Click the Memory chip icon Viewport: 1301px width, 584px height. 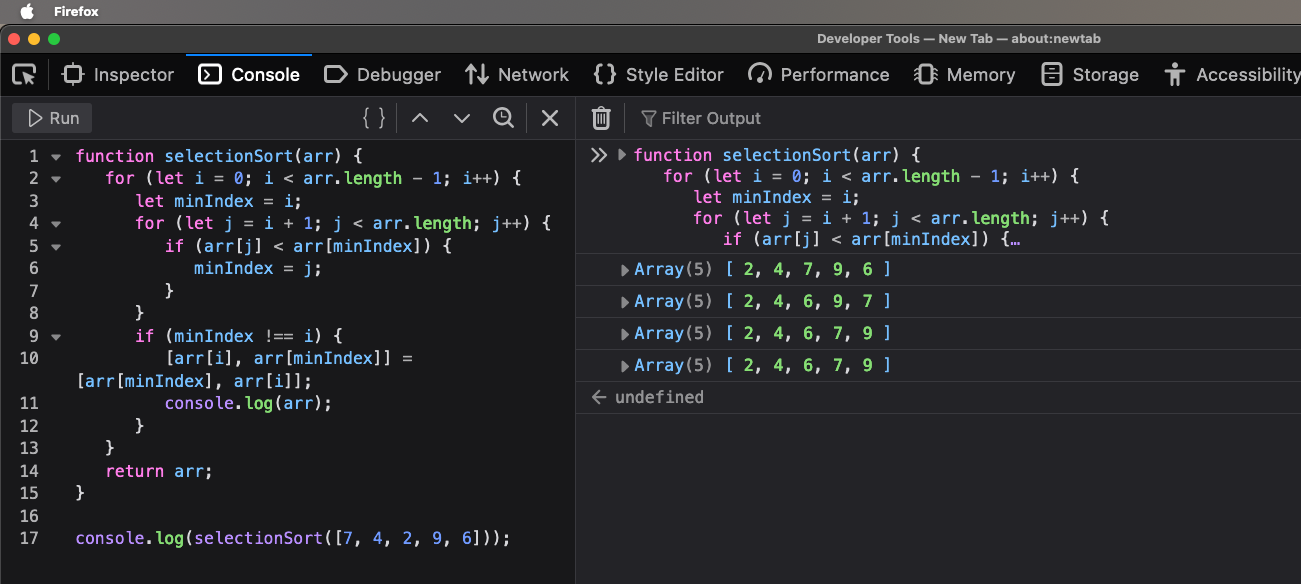tap(926, 74)
